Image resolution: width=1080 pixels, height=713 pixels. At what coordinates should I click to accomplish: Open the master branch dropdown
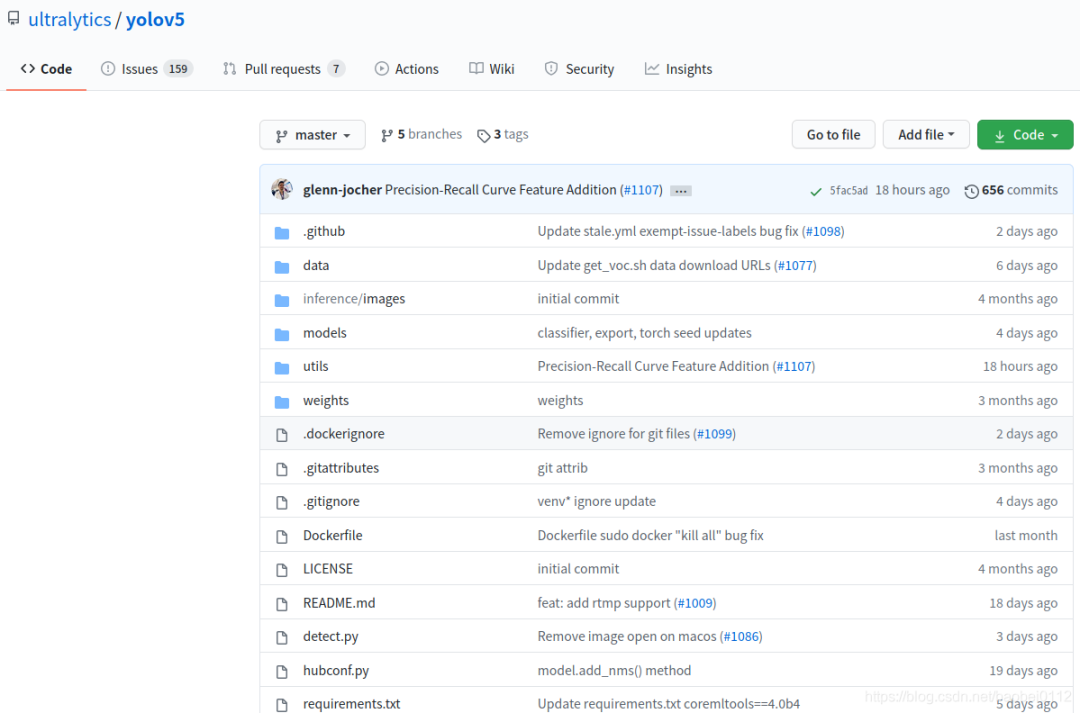(x=312, y=135)
